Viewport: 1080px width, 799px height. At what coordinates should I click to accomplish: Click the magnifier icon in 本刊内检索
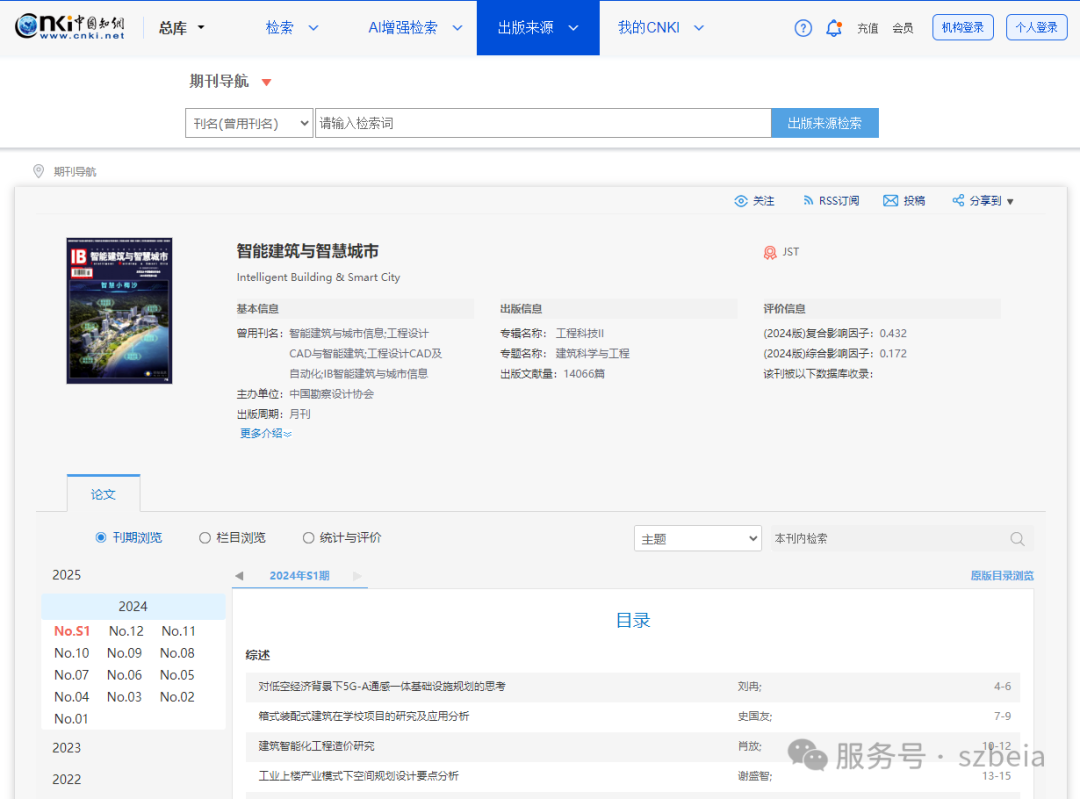[1017, 538]
